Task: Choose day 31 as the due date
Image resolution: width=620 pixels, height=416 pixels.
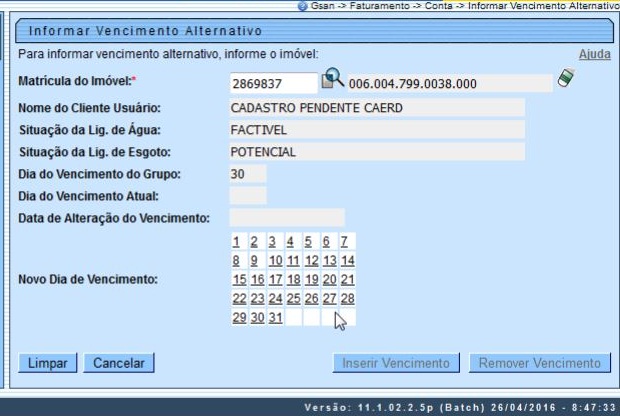Action: point(276,318)
